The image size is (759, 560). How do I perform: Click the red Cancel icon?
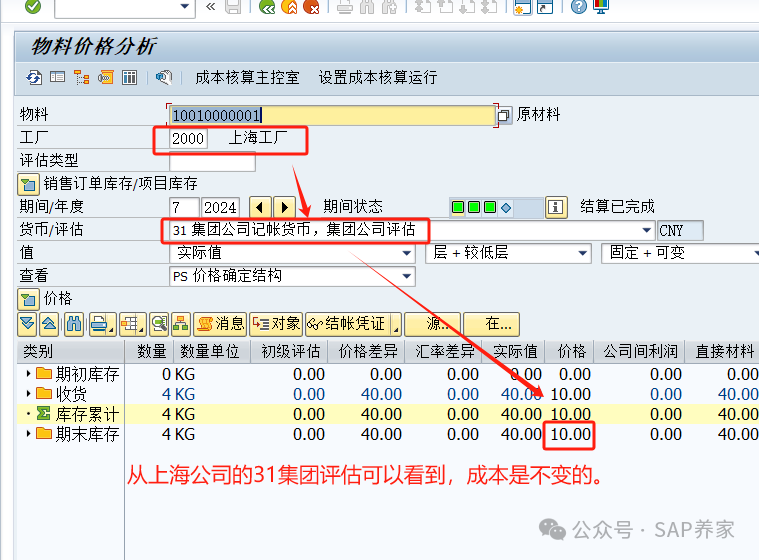point(311,7)
